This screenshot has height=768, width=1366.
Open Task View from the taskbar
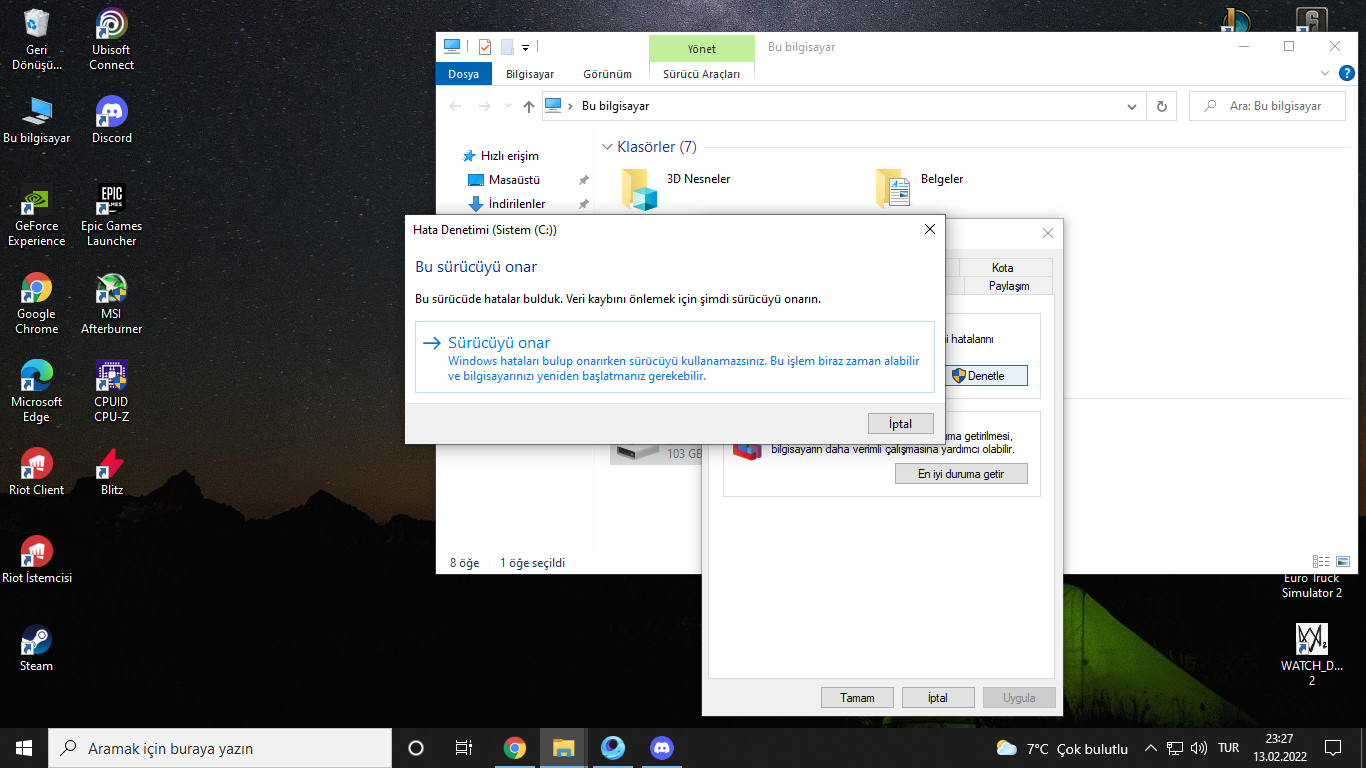[464, 748]
